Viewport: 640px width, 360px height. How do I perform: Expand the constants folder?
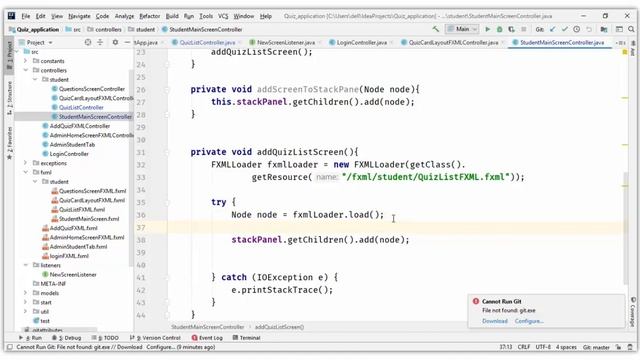coord(25,61)
